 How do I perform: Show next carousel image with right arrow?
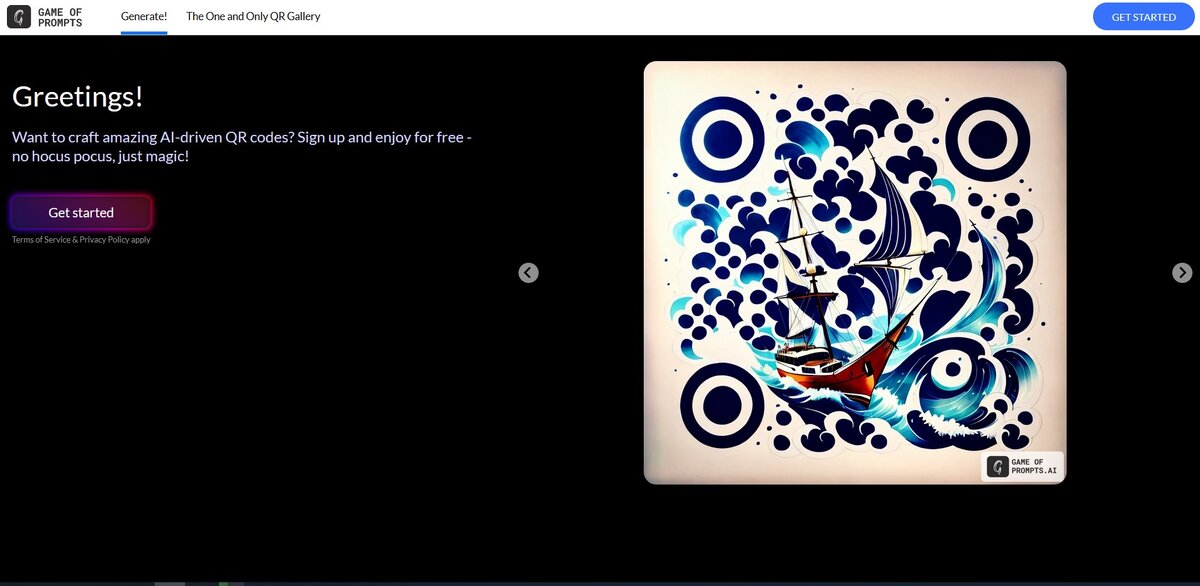coord(1182,272)
